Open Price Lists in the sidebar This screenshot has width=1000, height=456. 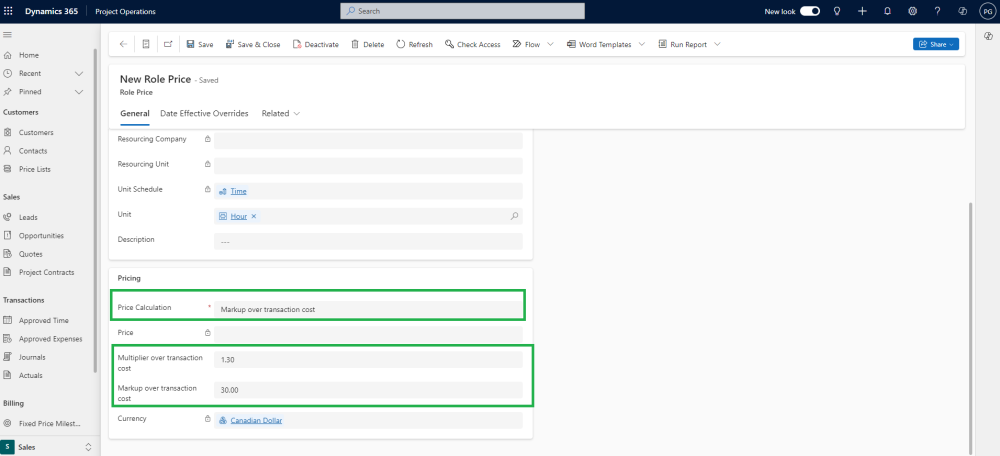pyautogui.click(x=34, y=169)
